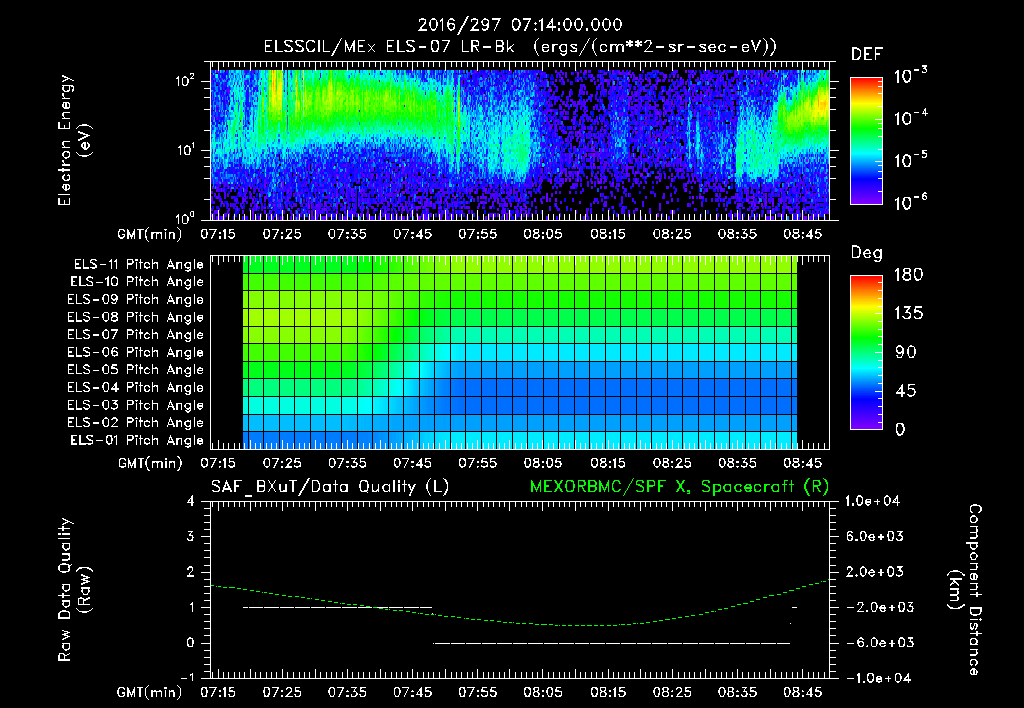Click the 4 tick on Raw Data Quality axis

(191, 501)
